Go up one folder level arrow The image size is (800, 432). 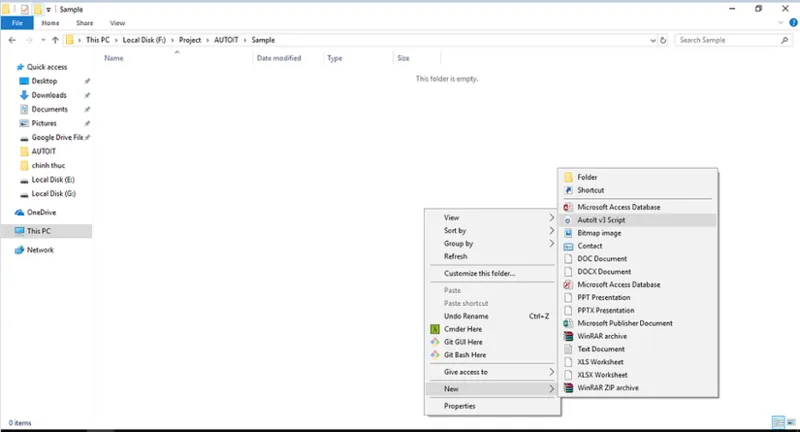click(x=55, y=40)
